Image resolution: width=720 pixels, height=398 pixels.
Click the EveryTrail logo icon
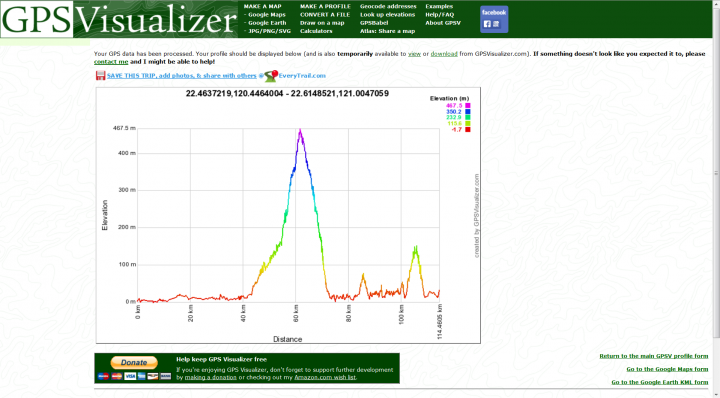271,76
